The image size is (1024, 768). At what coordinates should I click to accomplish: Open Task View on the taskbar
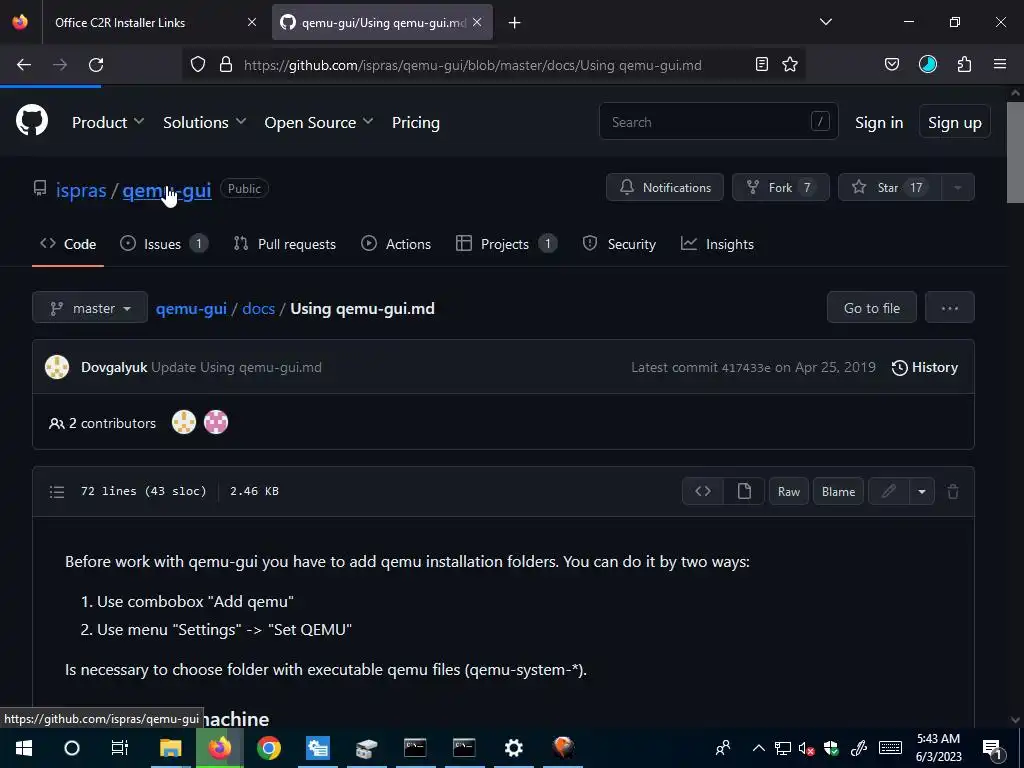tap(120, 748)
